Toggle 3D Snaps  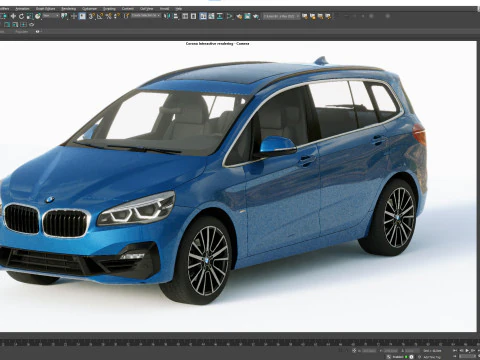click(x=91, y=16)
